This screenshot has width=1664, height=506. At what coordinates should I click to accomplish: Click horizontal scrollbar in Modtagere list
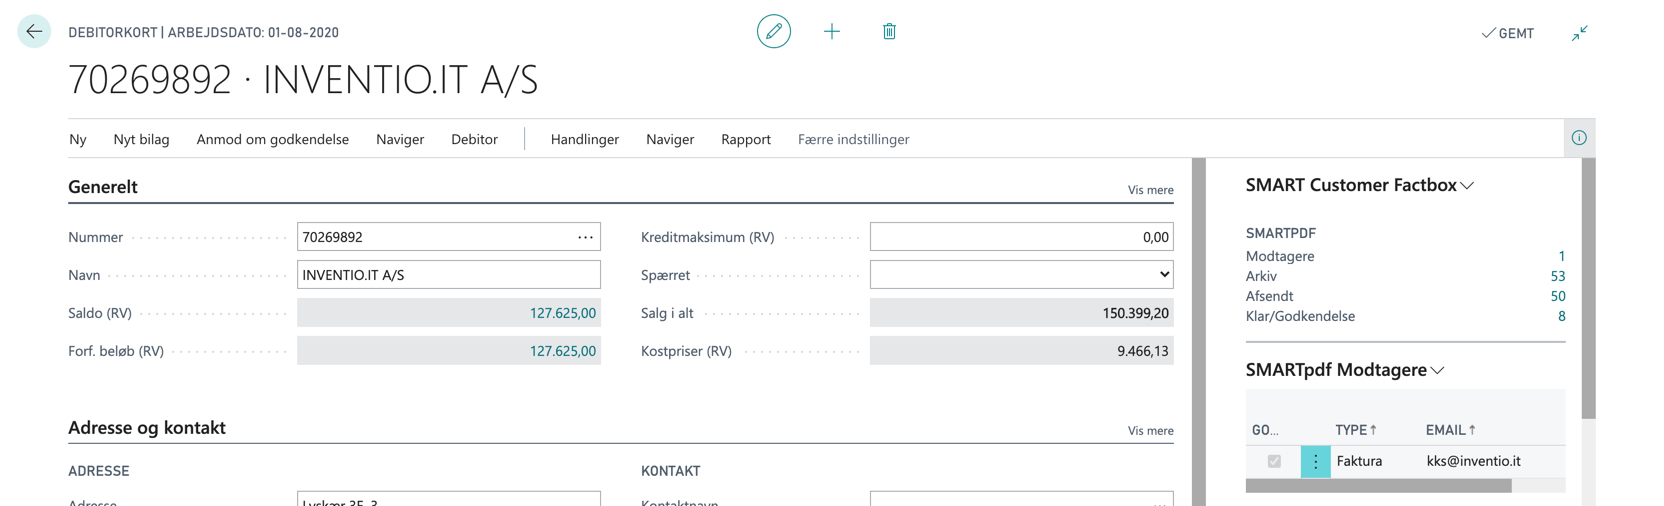[1379, 485]
